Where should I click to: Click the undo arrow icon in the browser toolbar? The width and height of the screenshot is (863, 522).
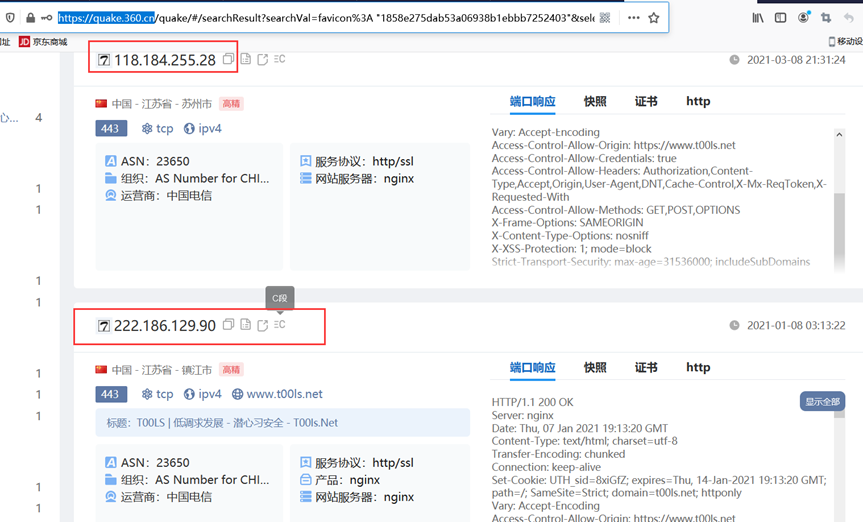[849, 18]
